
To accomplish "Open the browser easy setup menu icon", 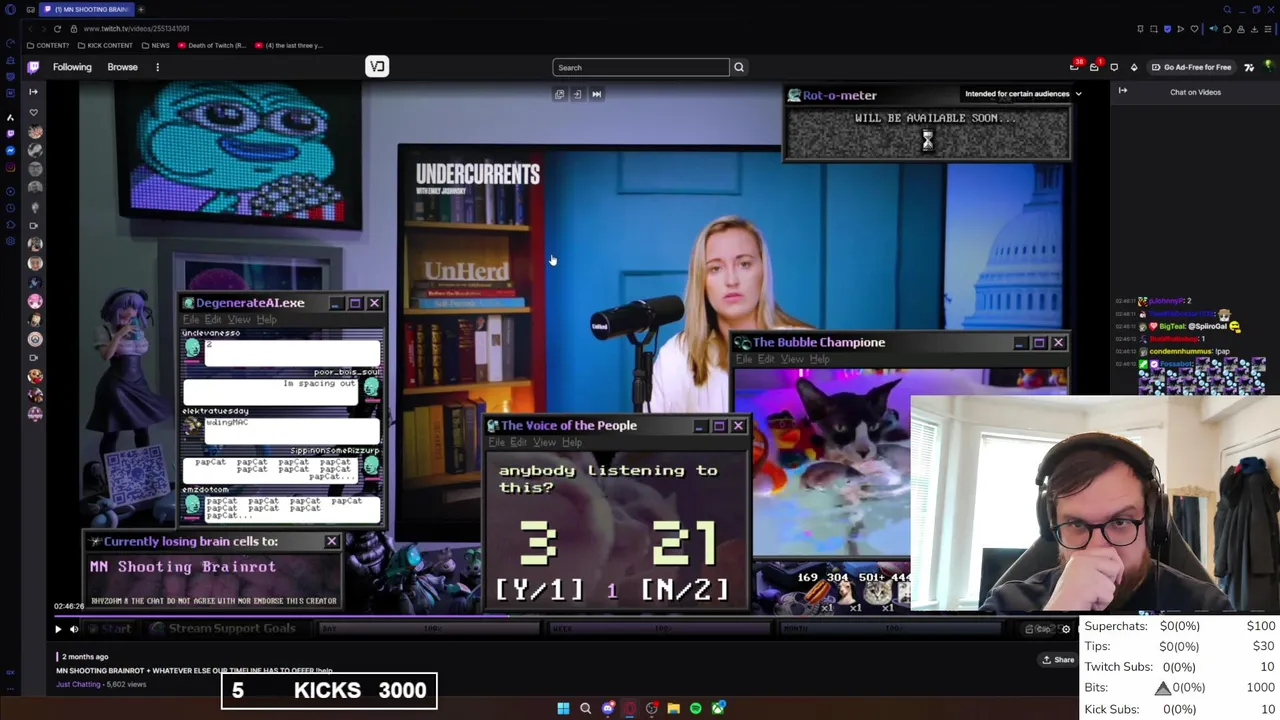I will (x=1268, y=29).
